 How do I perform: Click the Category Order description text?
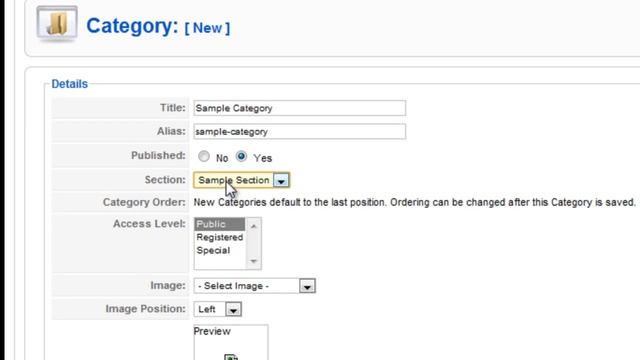414,202
